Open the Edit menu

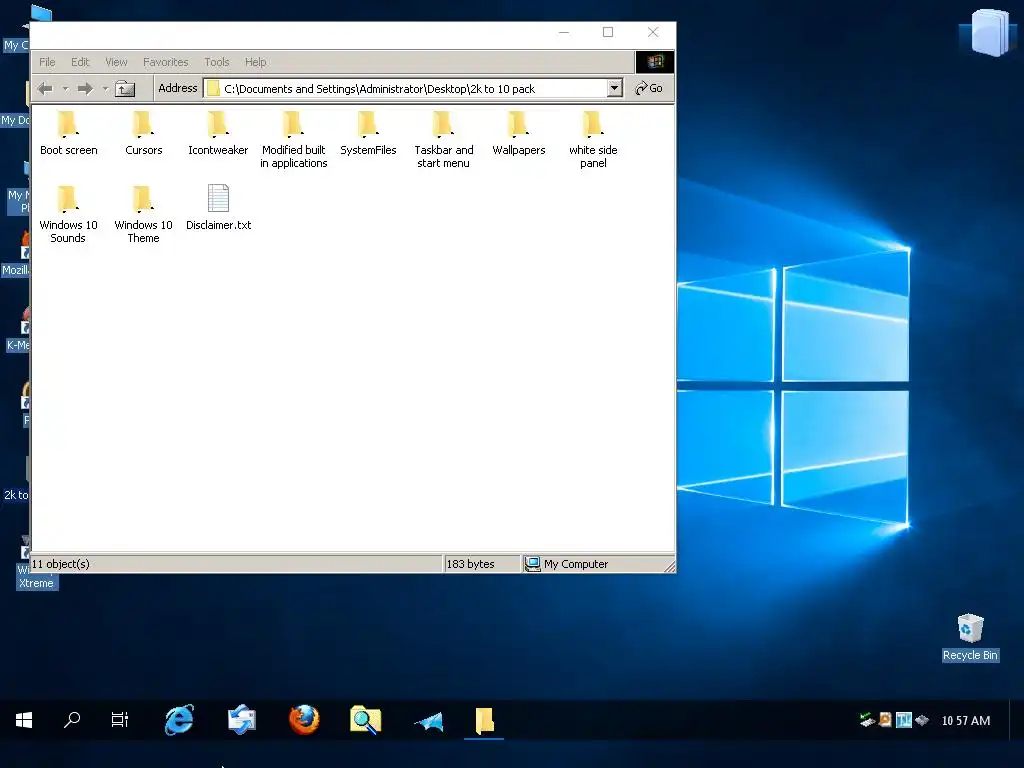(x=80, y=62)
